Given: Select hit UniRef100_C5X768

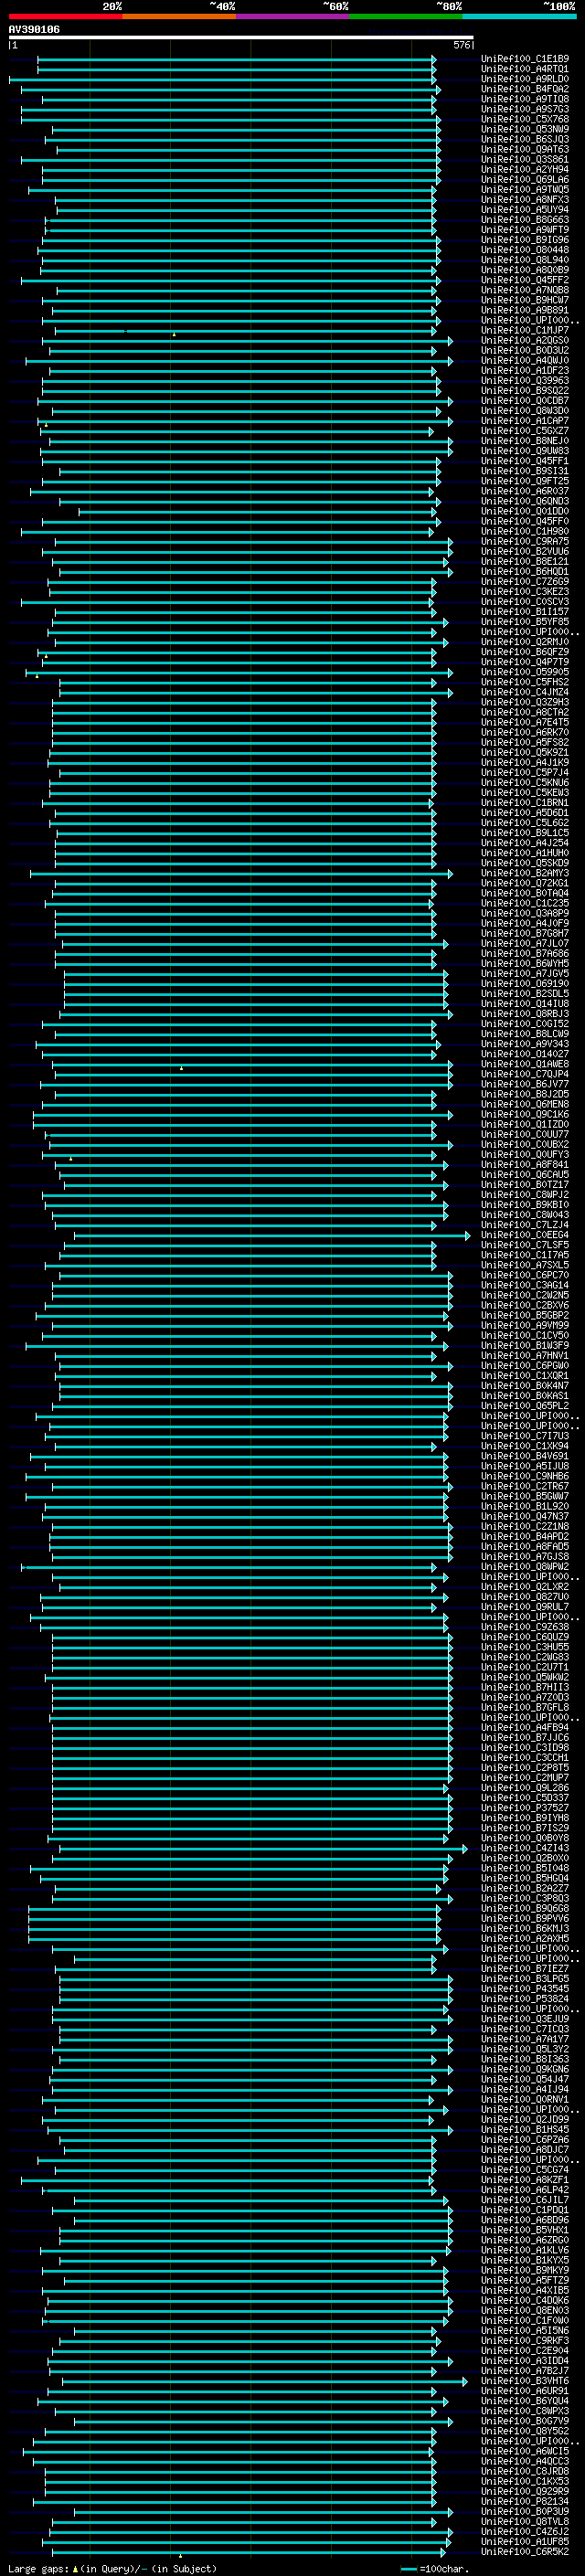Looking at the screenshot, I should (x=525, y=119).
